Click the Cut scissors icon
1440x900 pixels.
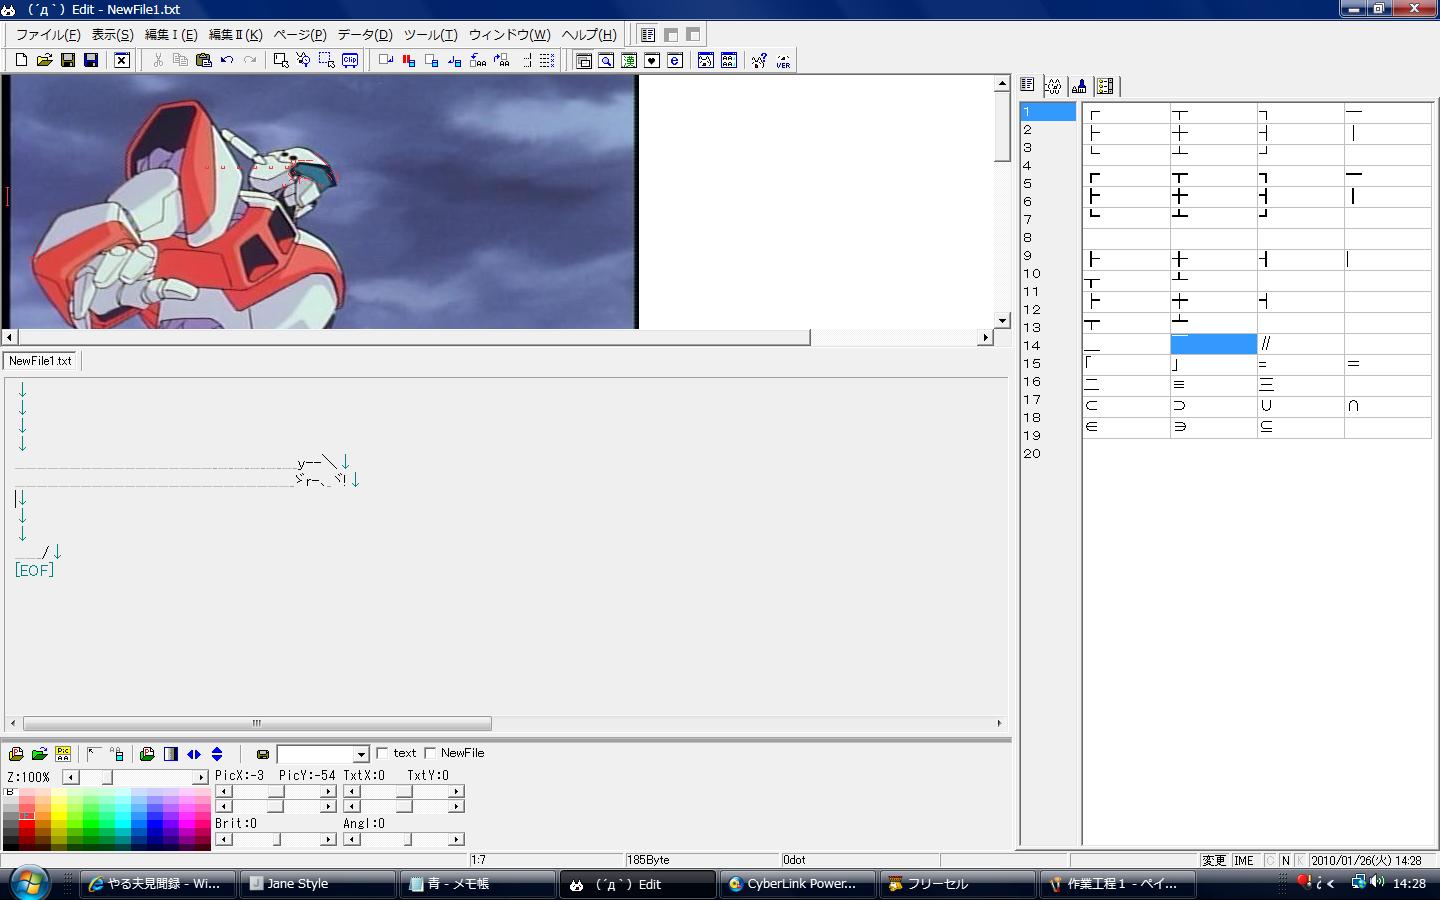(x=158, y=60)
